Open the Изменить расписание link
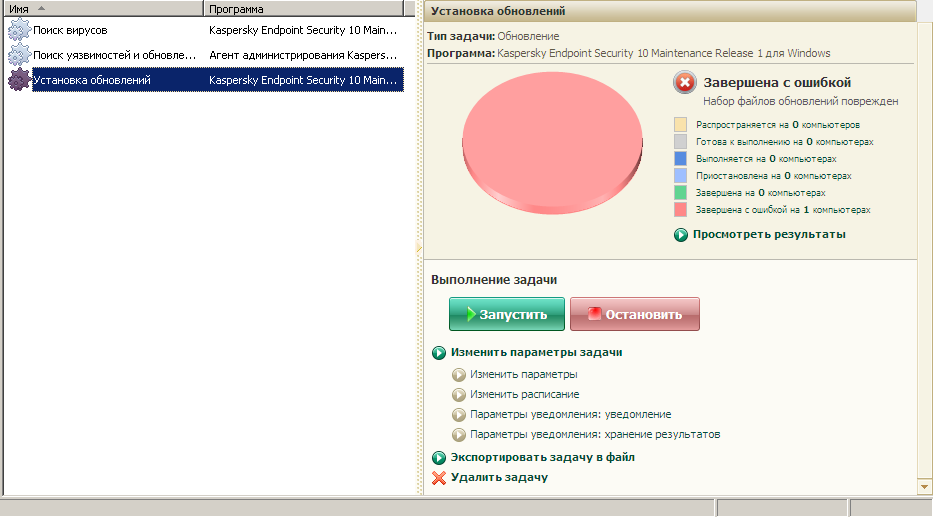 pos(524,394)
